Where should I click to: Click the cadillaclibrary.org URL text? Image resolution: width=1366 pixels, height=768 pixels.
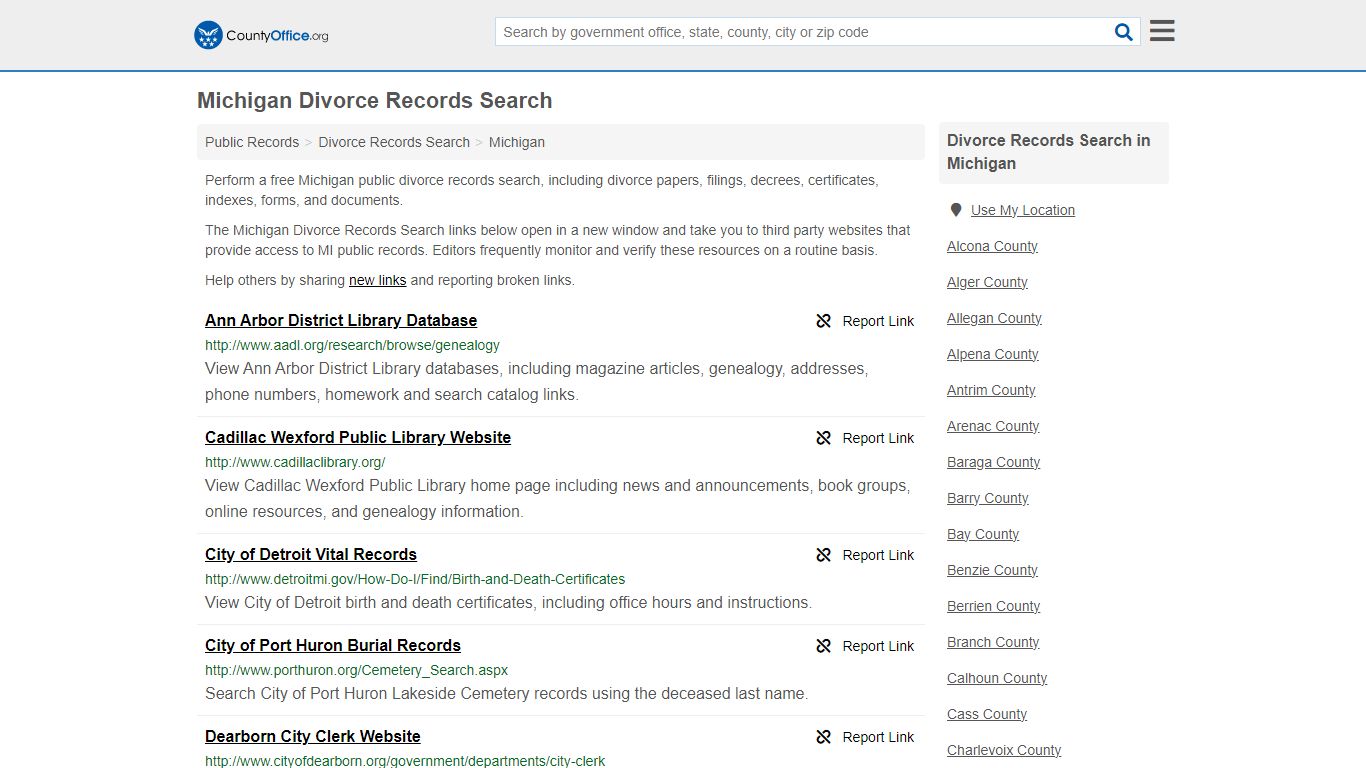pos(295,462)
